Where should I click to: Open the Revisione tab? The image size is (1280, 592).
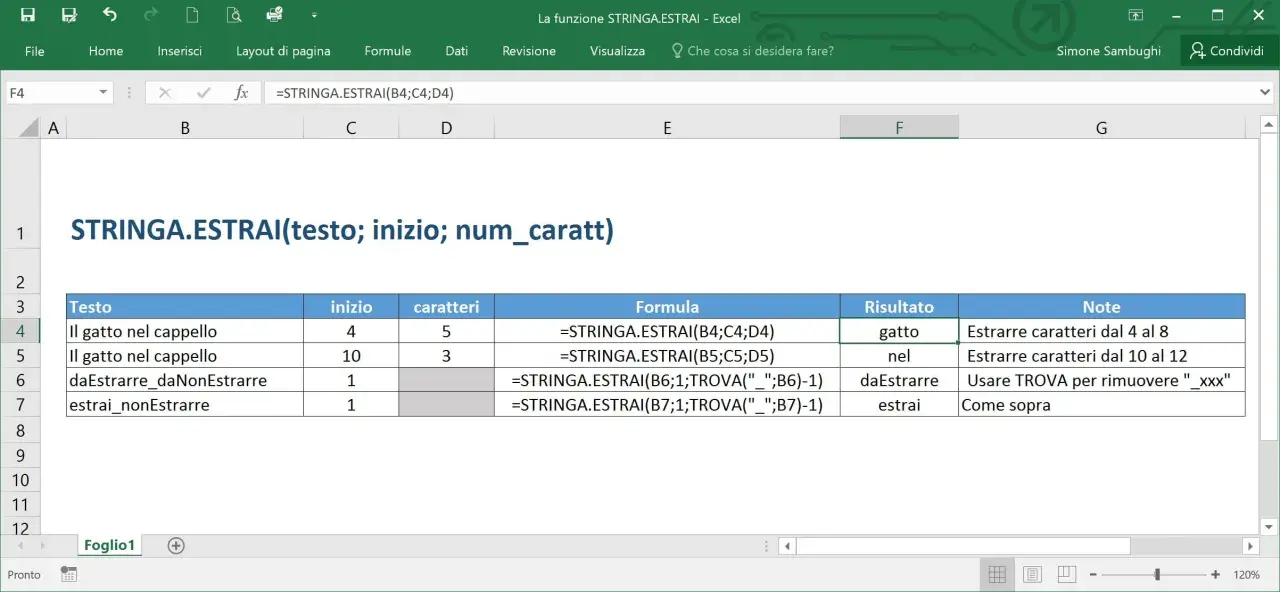pos(529,51)
